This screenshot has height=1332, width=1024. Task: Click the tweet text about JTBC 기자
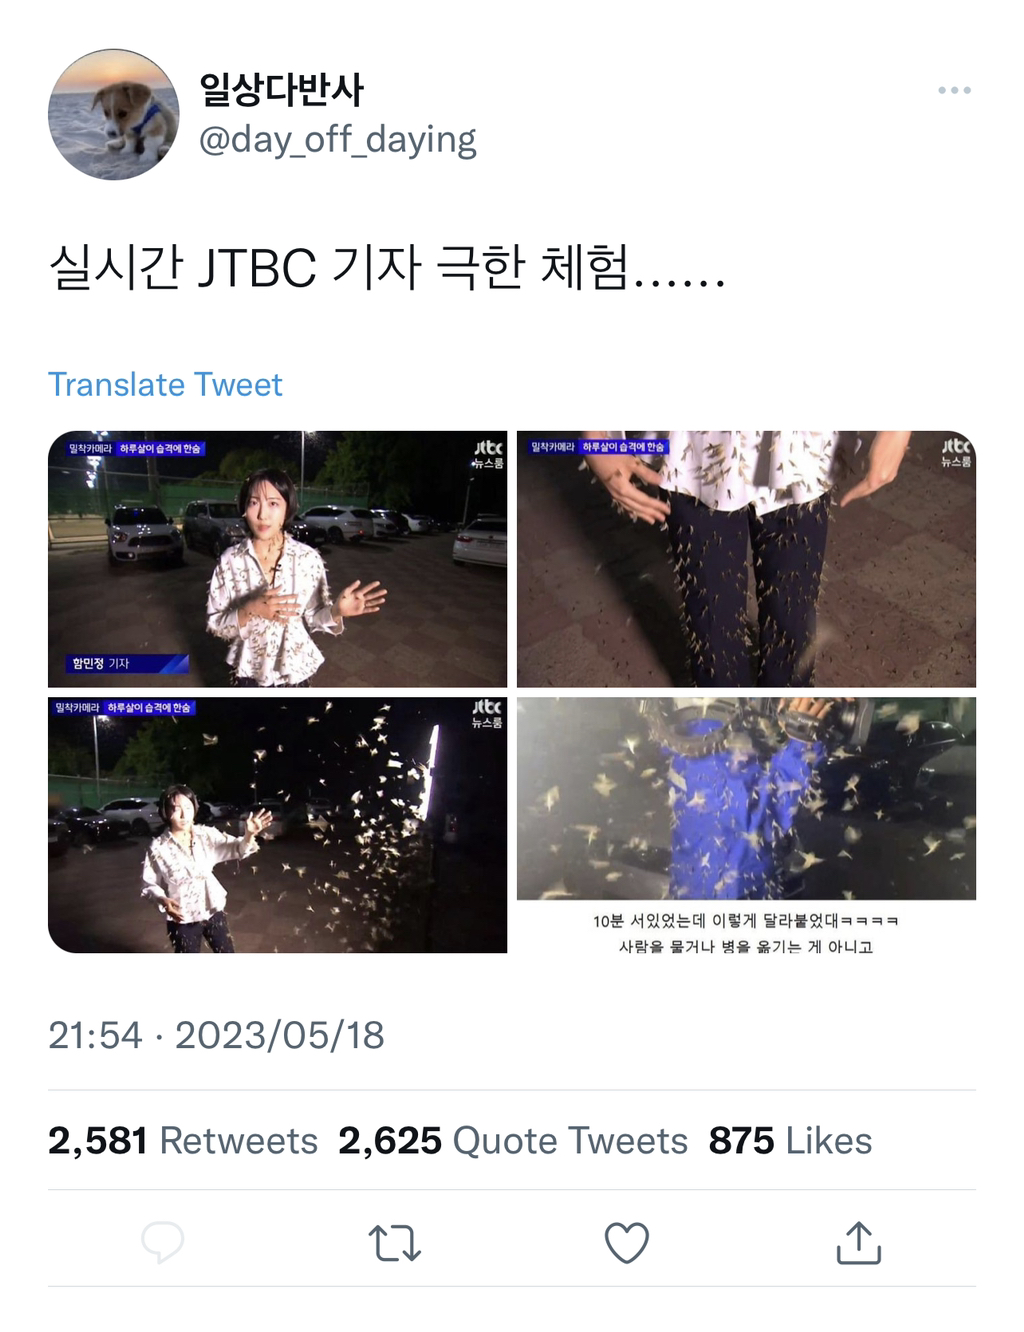pyautogui.click(x=387, y=268)
